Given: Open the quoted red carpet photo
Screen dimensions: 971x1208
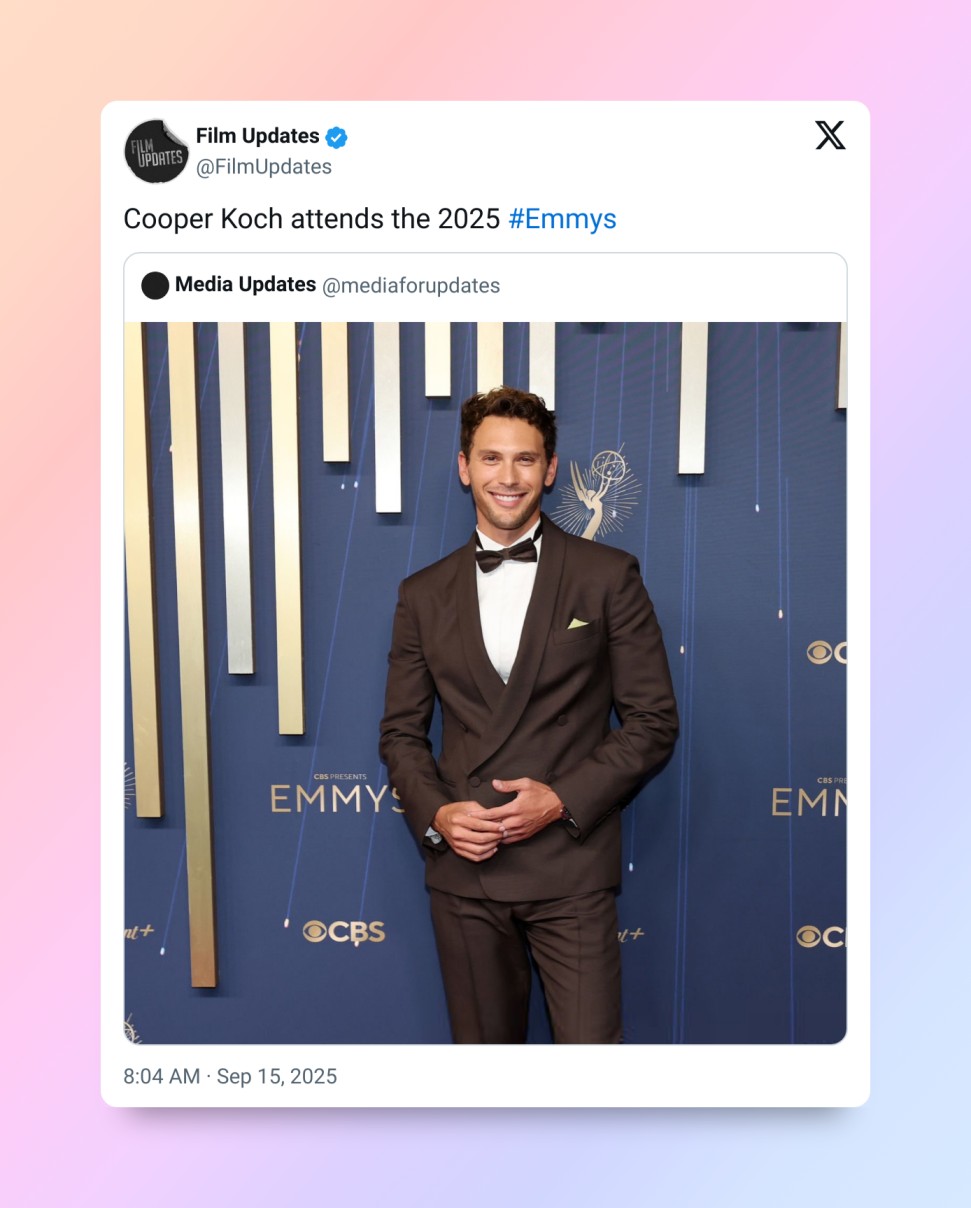Looking at the screenshot, I should coord(485,683).
